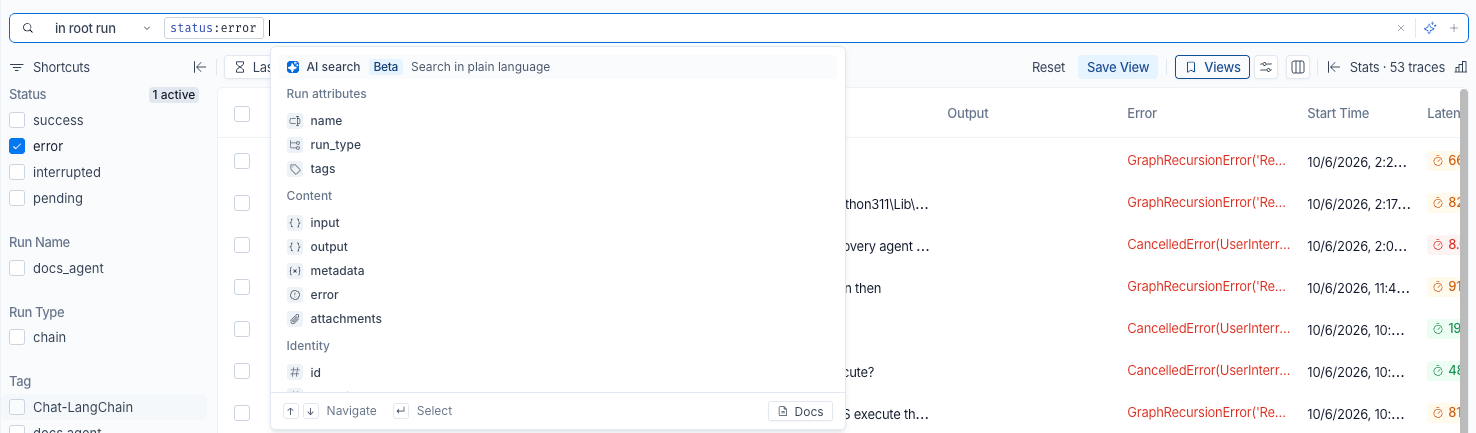Click the name attribute icon
The width and height of the screenshot is (1476, 433).
(x=294, y=121)
